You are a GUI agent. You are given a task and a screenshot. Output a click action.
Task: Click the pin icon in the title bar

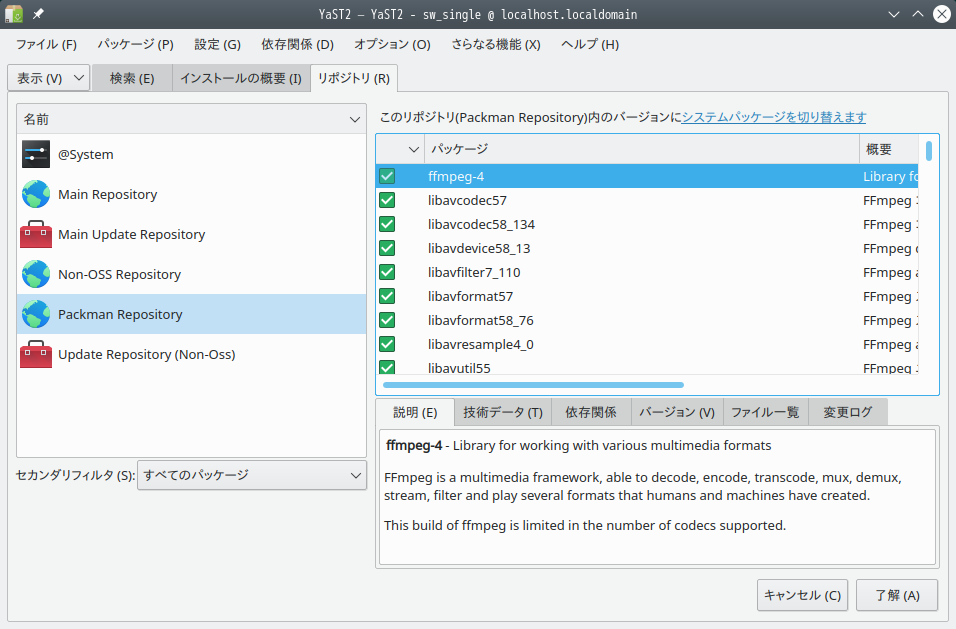click(38, 13)
